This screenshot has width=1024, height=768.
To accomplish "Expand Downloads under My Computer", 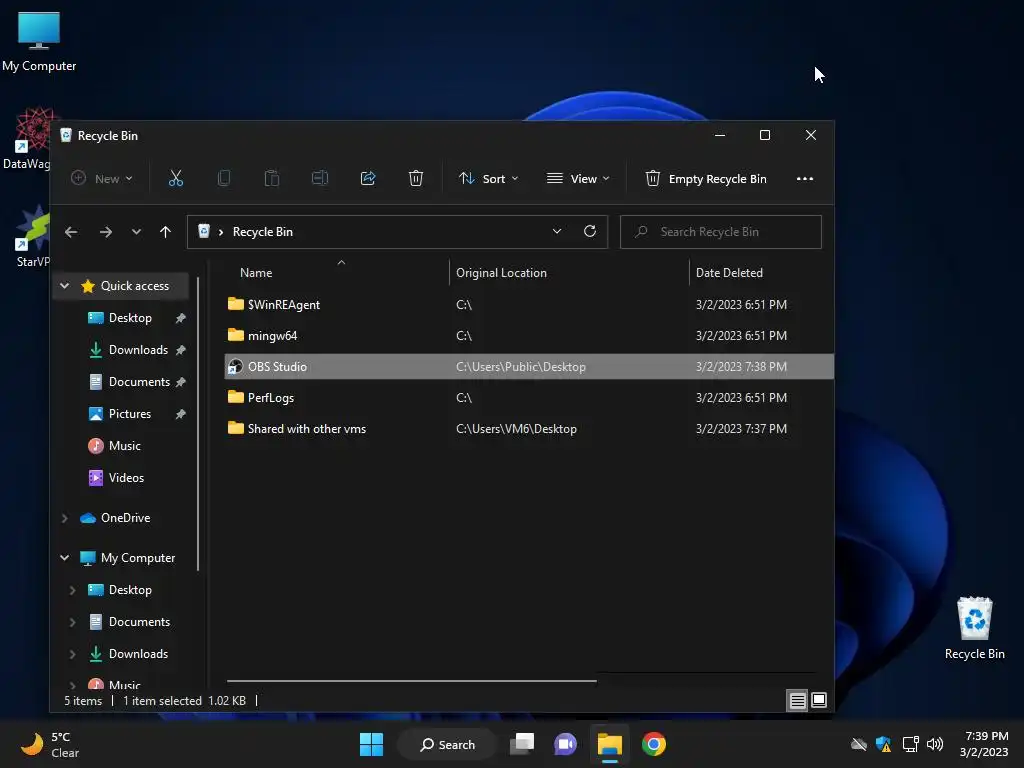I will (72, 654).
